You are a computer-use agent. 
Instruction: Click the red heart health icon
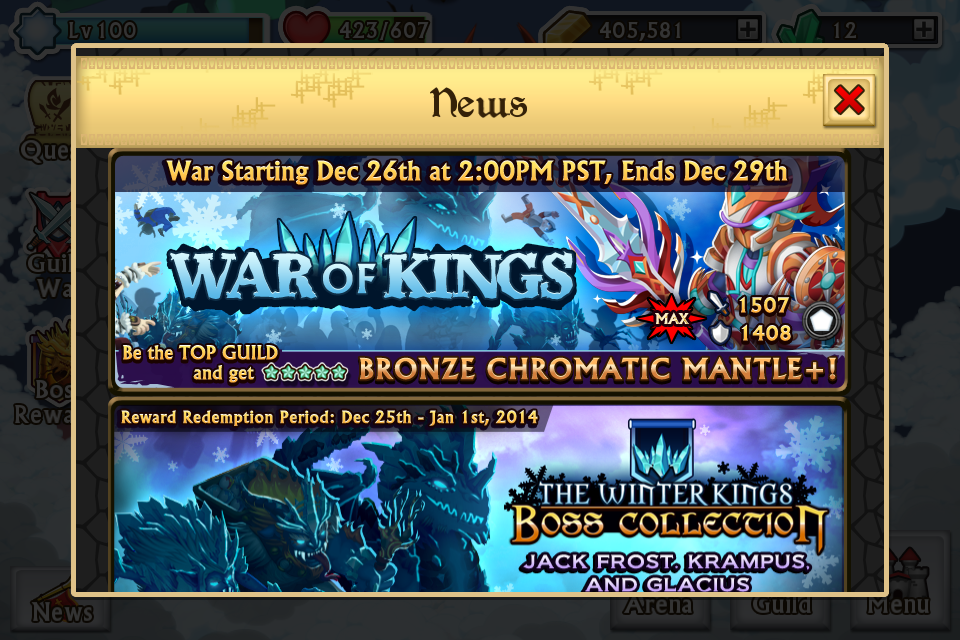point(306,28)
